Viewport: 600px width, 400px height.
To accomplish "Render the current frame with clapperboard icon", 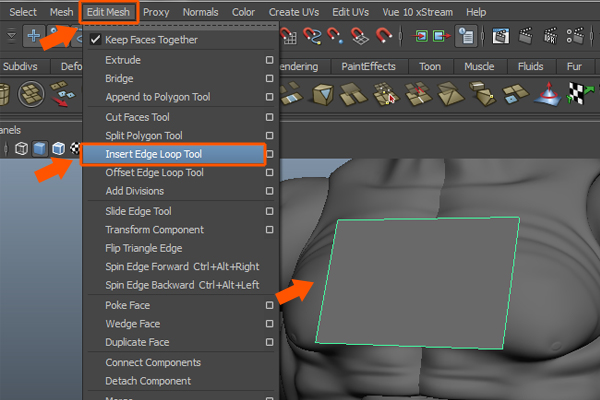I will click(x=526, y=36).
